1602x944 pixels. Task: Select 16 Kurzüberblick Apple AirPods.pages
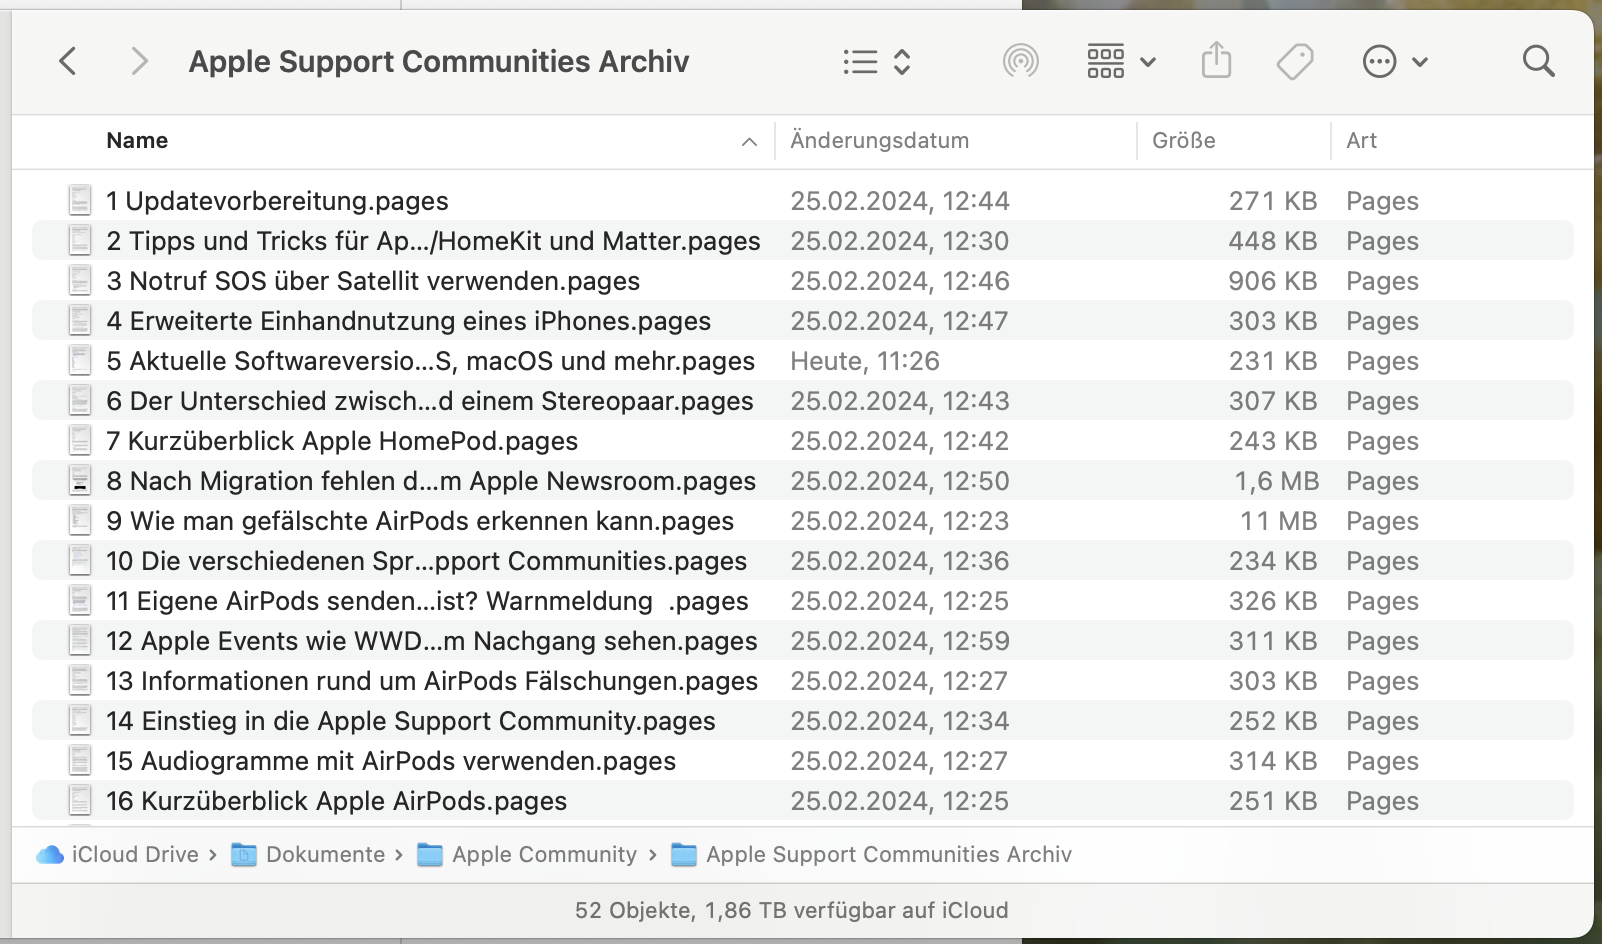336,801
